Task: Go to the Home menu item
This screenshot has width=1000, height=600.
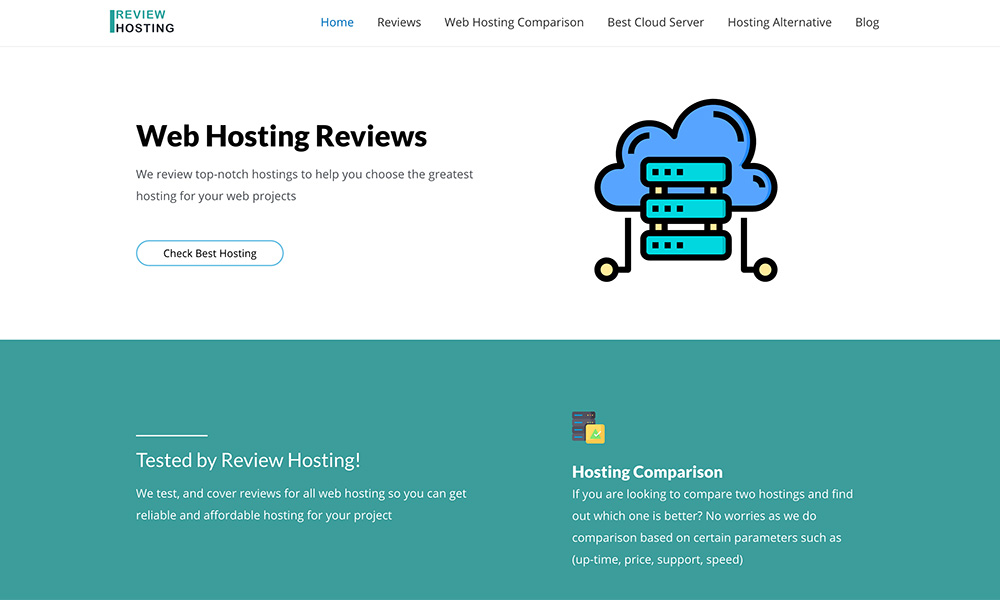Action: (337, 22)
